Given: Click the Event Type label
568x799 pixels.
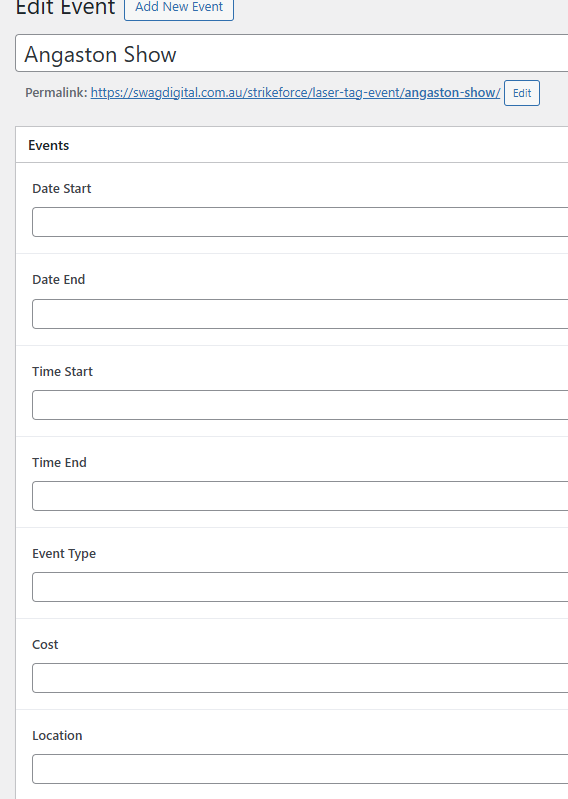Looking at the screenshot, I should (64, 554).
